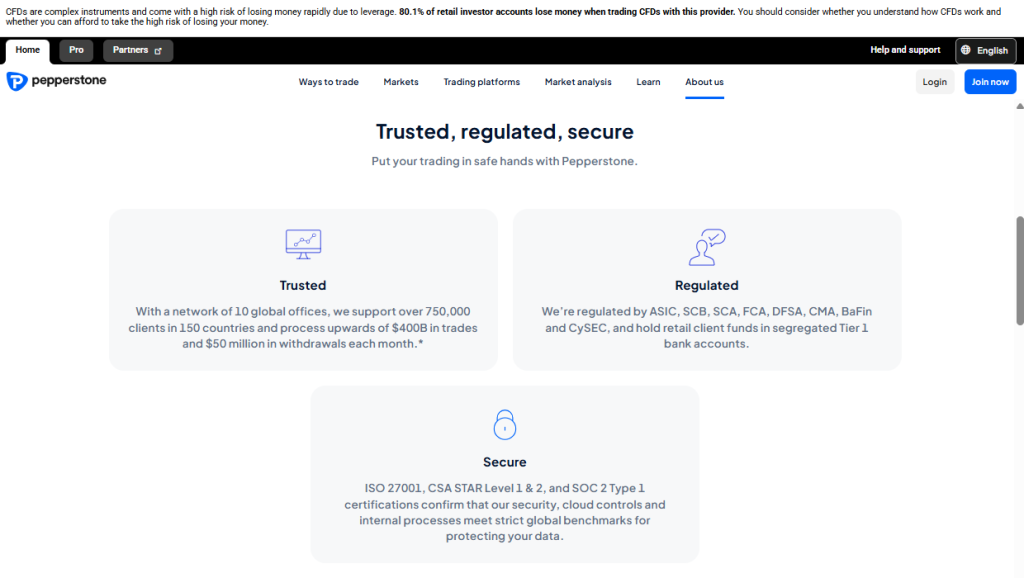This screenshot has width=1024, height=578.
Task: Open the Market analysis menu
Action: (578, 82)
